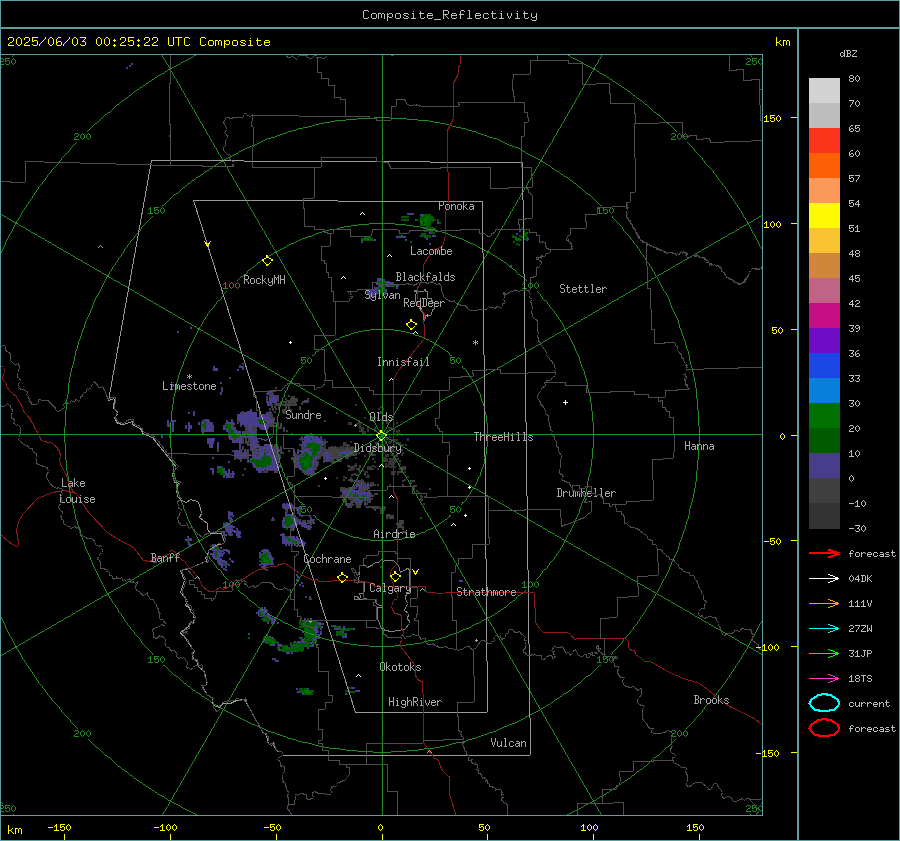The width and height of the screenshot is (900, 841).
Task: Click the Okotoks city label
Action: point(400,667)
